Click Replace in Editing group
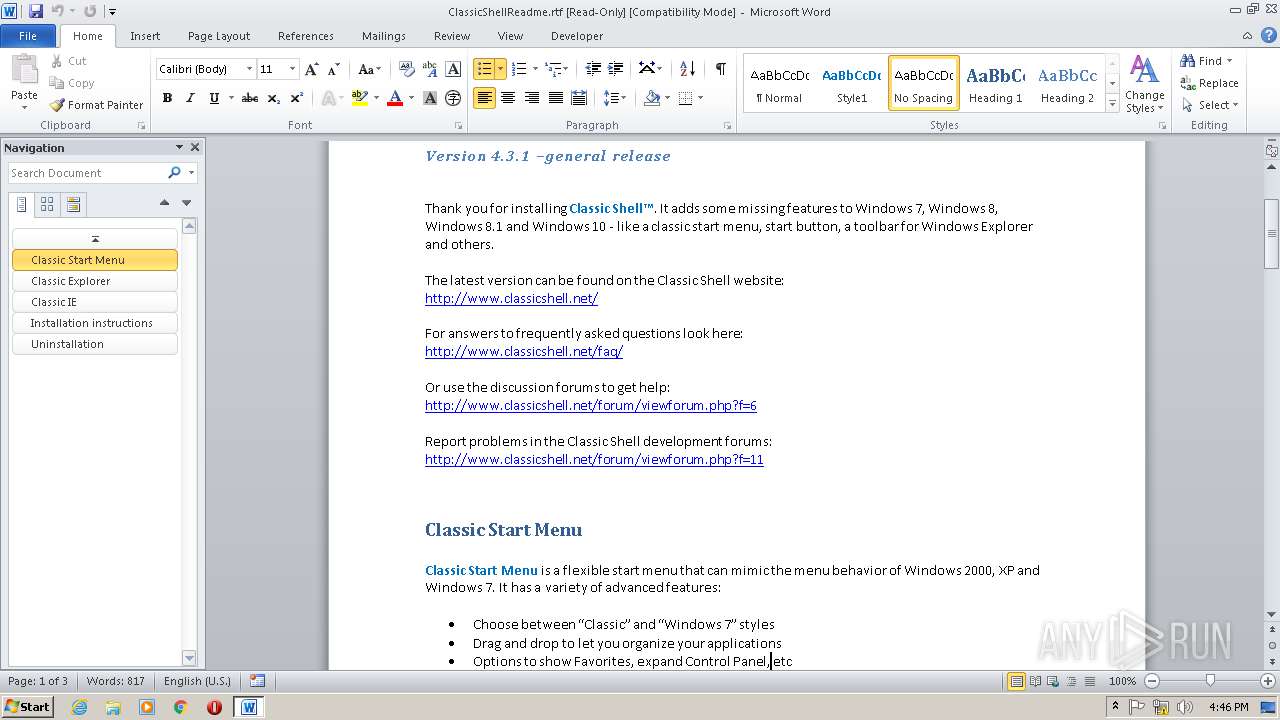Image resolution: width=1280 pixels, height=720 pixels. (x=1210, y=83)
